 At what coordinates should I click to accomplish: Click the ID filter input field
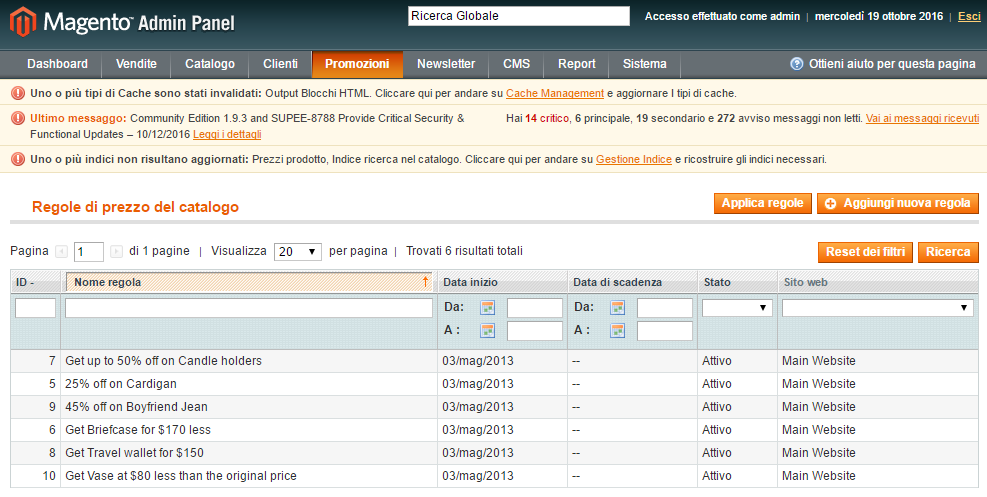(x=35, y=308)
